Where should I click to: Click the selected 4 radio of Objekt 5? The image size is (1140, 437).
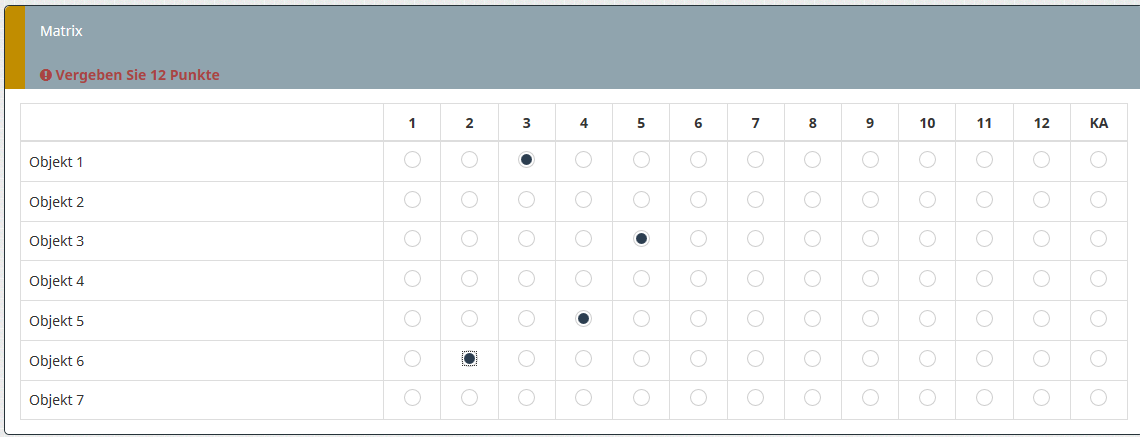coord(584,318)
